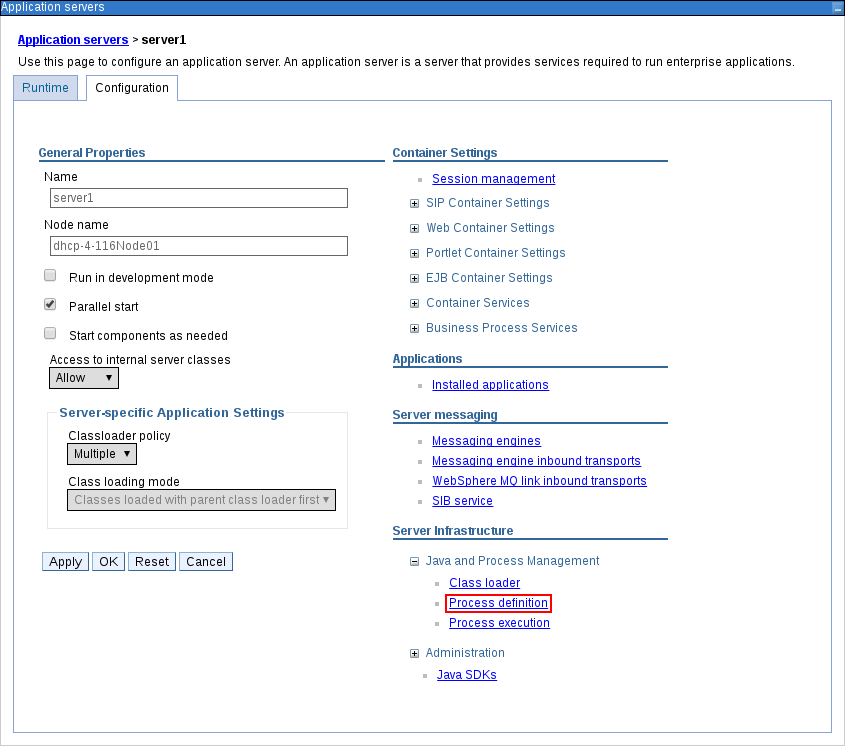Click Container Settings heading

click(445, 153)
